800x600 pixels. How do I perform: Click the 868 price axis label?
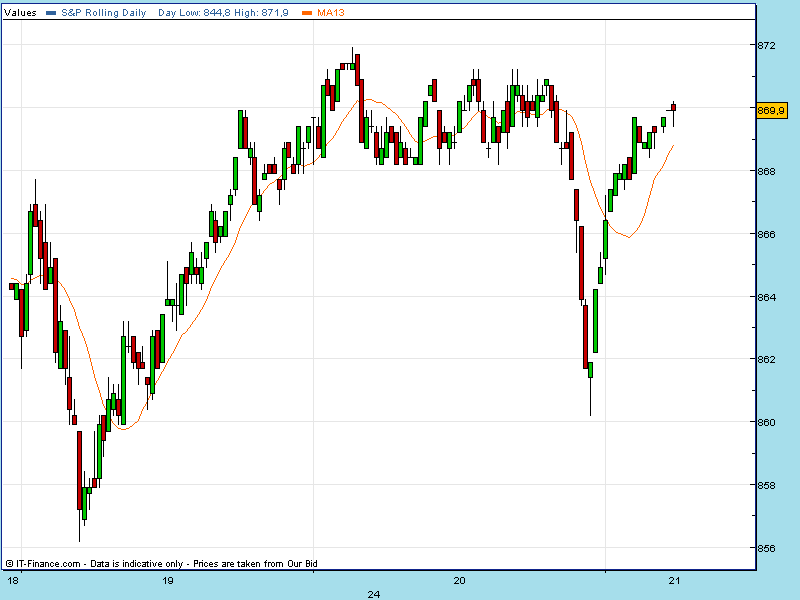[x=766, y=171]
